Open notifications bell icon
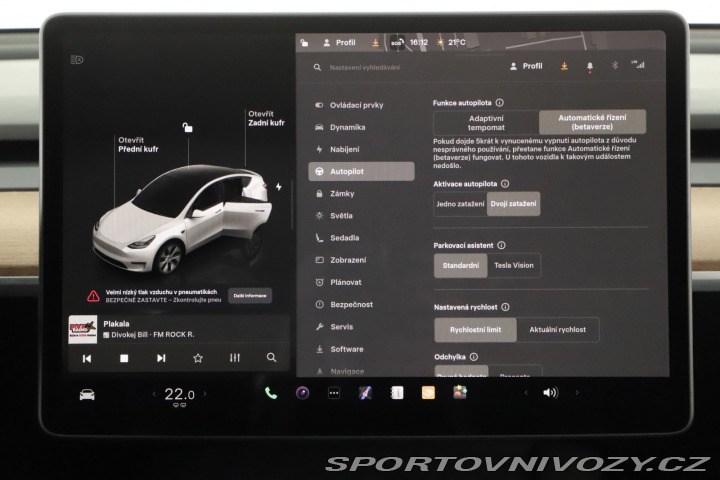Image resolution: width=720 pixels, height=480 pixels. pyautogui.click(x=590, y=67)
